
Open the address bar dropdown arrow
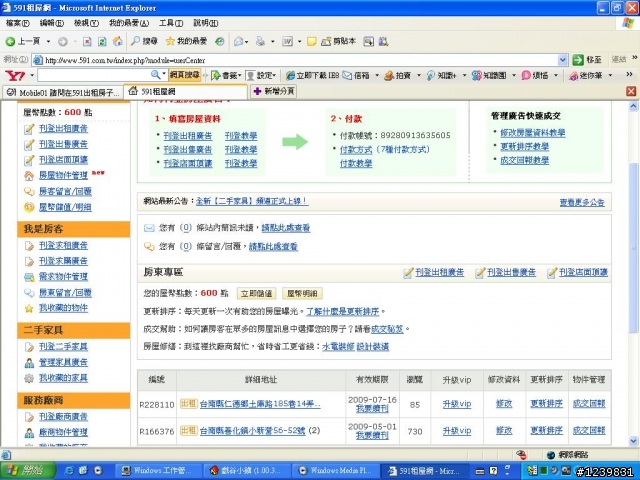[x=562, y=60]
